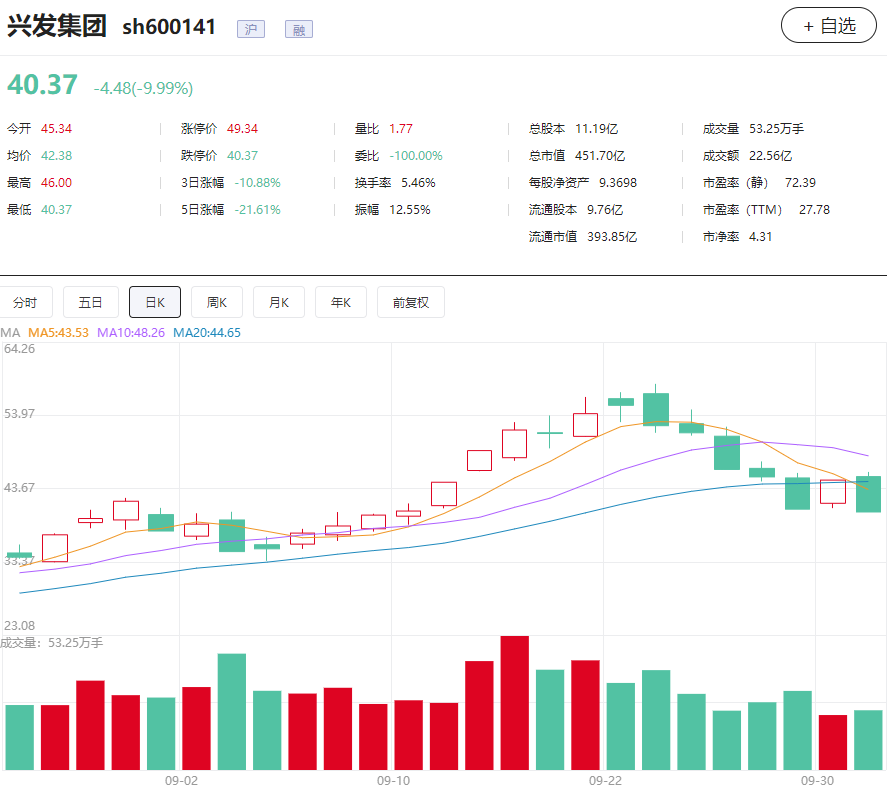
Task: Switch to the 五日 five-day tab
Action: (x=90, y=302)
